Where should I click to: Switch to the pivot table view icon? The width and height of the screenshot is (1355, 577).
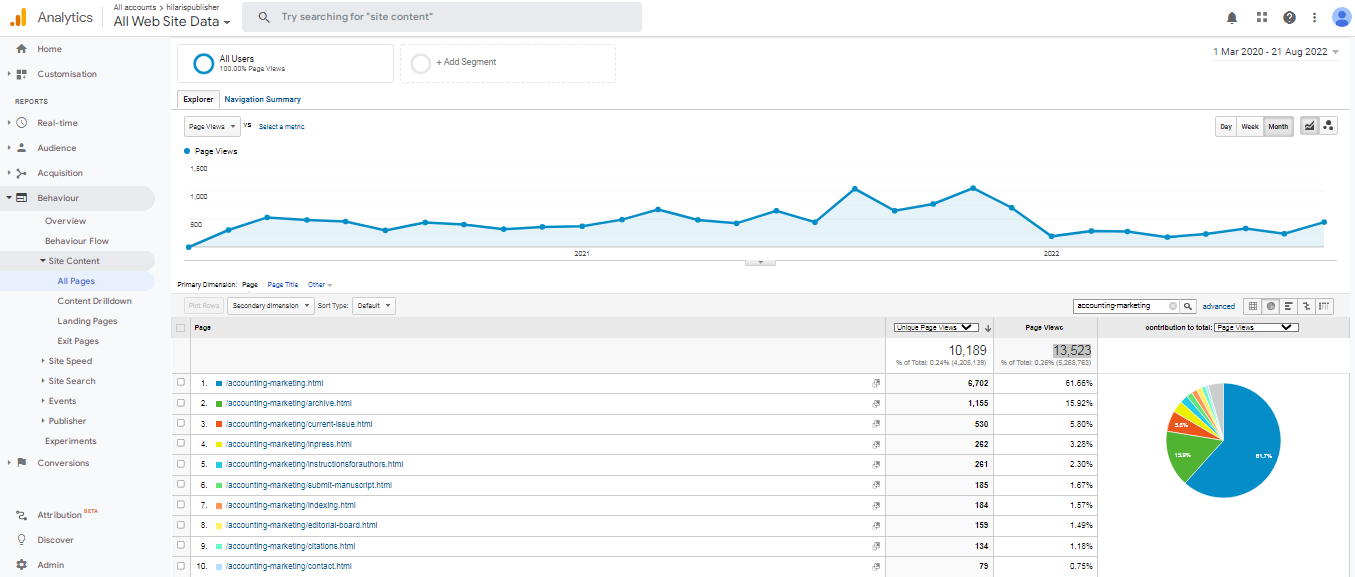1325,306
